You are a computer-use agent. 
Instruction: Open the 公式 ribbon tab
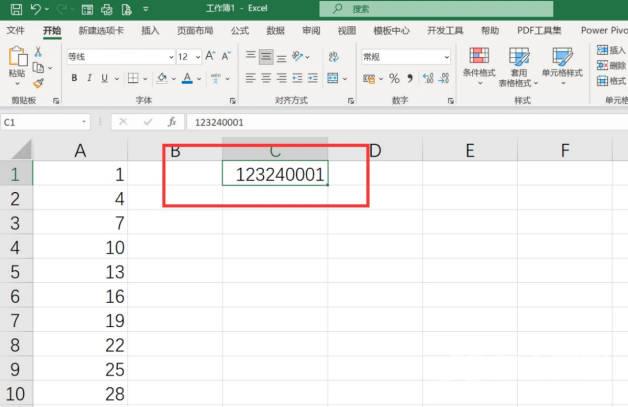coord(240,31)
